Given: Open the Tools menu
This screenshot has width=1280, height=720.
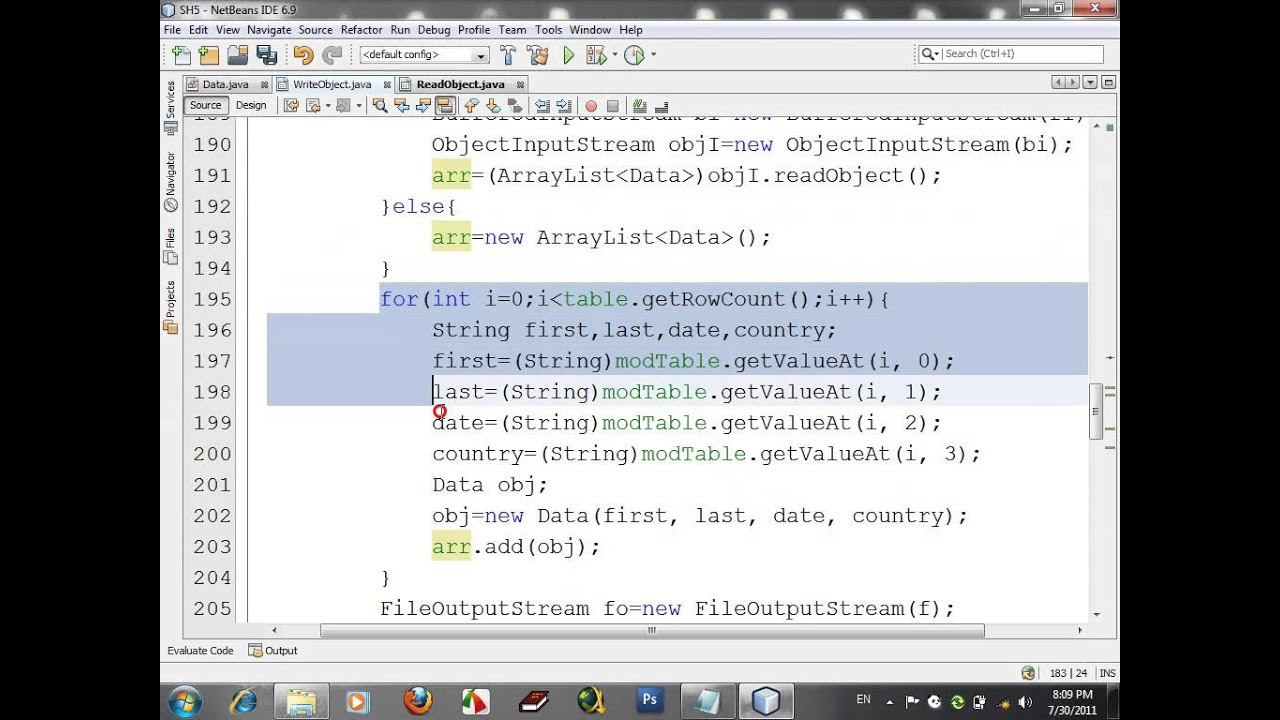Looking at the screenshot, I should (x=548, y=30).
